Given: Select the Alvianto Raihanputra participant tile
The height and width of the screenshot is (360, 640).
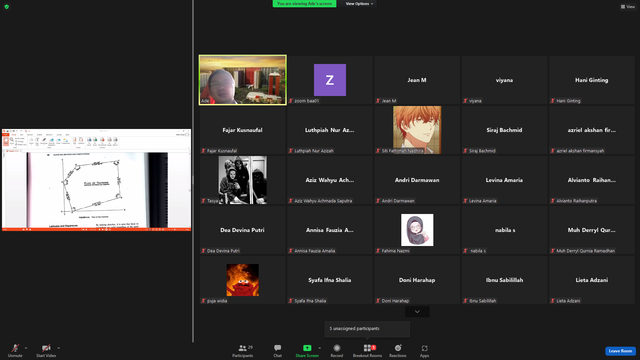Looking at the screenshot, I should click(592, 180).
